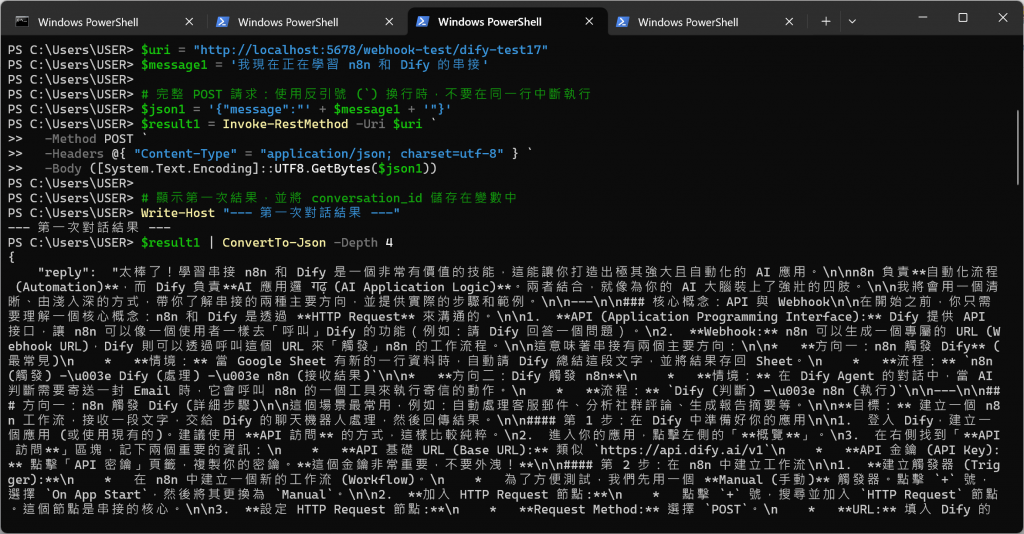Click the vertical scrollbar thumb
The width and height of the screenshot is (1024, 534).
click(x=1017, y=148)
